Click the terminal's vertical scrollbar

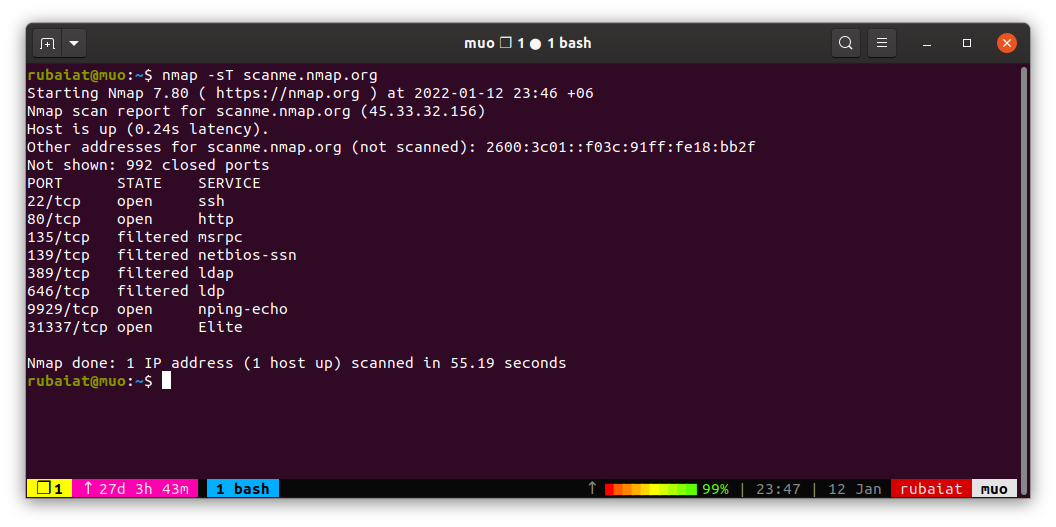click(1024, 270)
